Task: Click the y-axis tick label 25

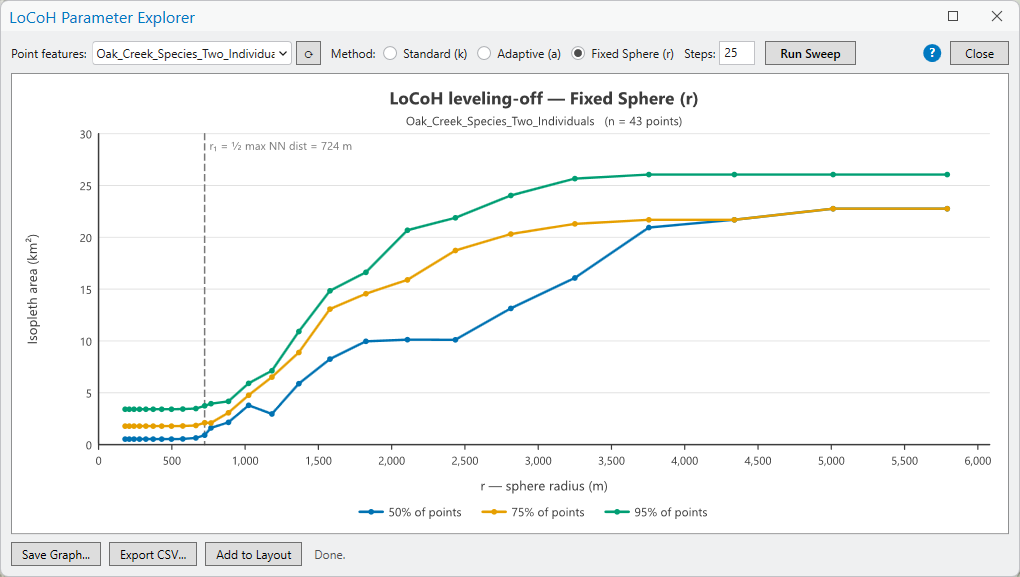Action: click(x=85, y=186)
